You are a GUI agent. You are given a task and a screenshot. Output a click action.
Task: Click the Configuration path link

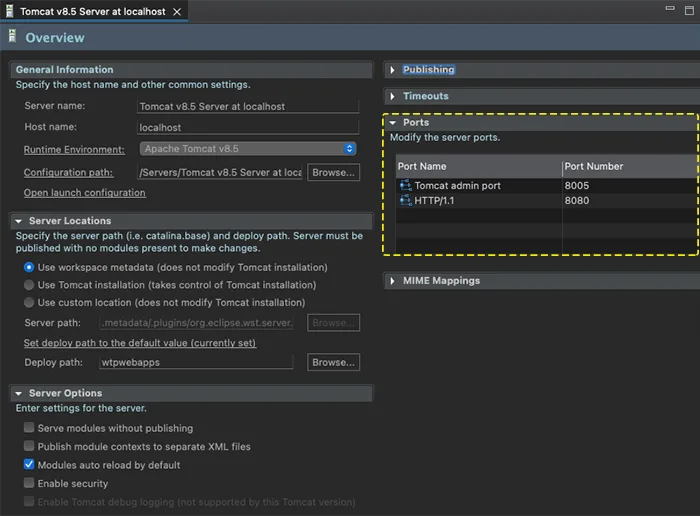click(x=68, y=172)
